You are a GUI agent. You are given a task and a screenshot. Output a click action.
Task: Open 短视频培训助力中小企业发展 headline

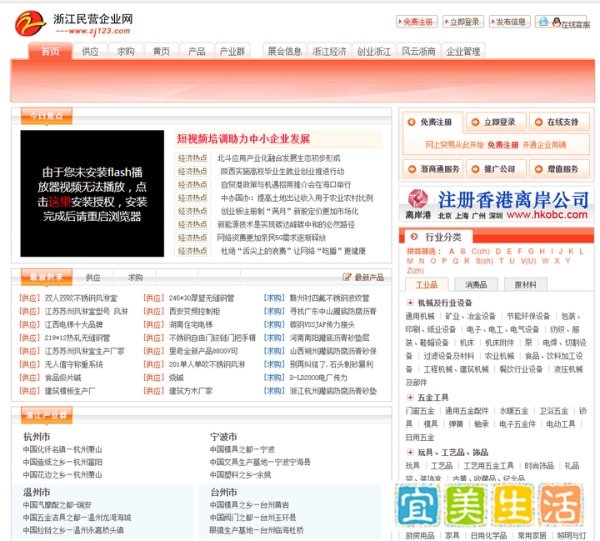point(243,139)
